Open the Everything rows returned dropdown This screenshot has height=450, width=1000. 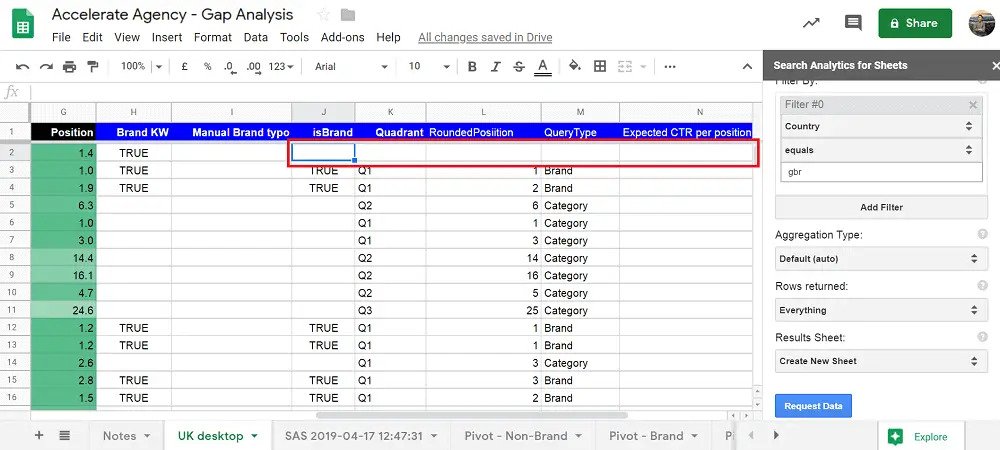point(881,310)
